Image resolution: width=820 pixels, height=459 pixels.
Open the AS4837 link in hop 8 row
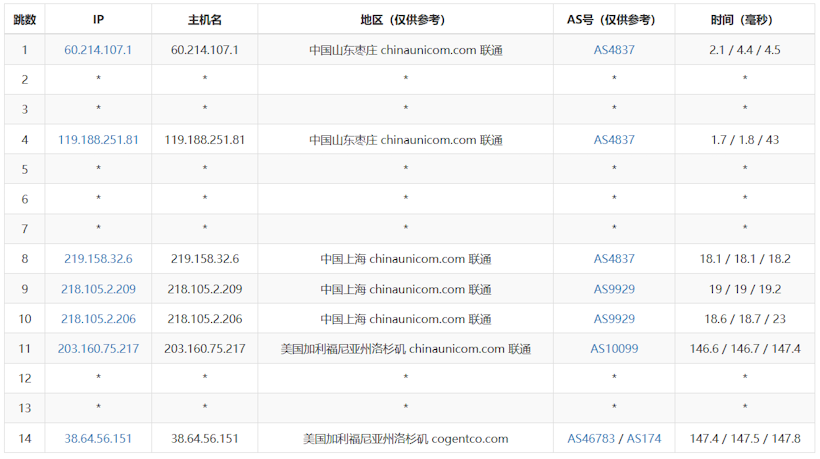point(614,259)
